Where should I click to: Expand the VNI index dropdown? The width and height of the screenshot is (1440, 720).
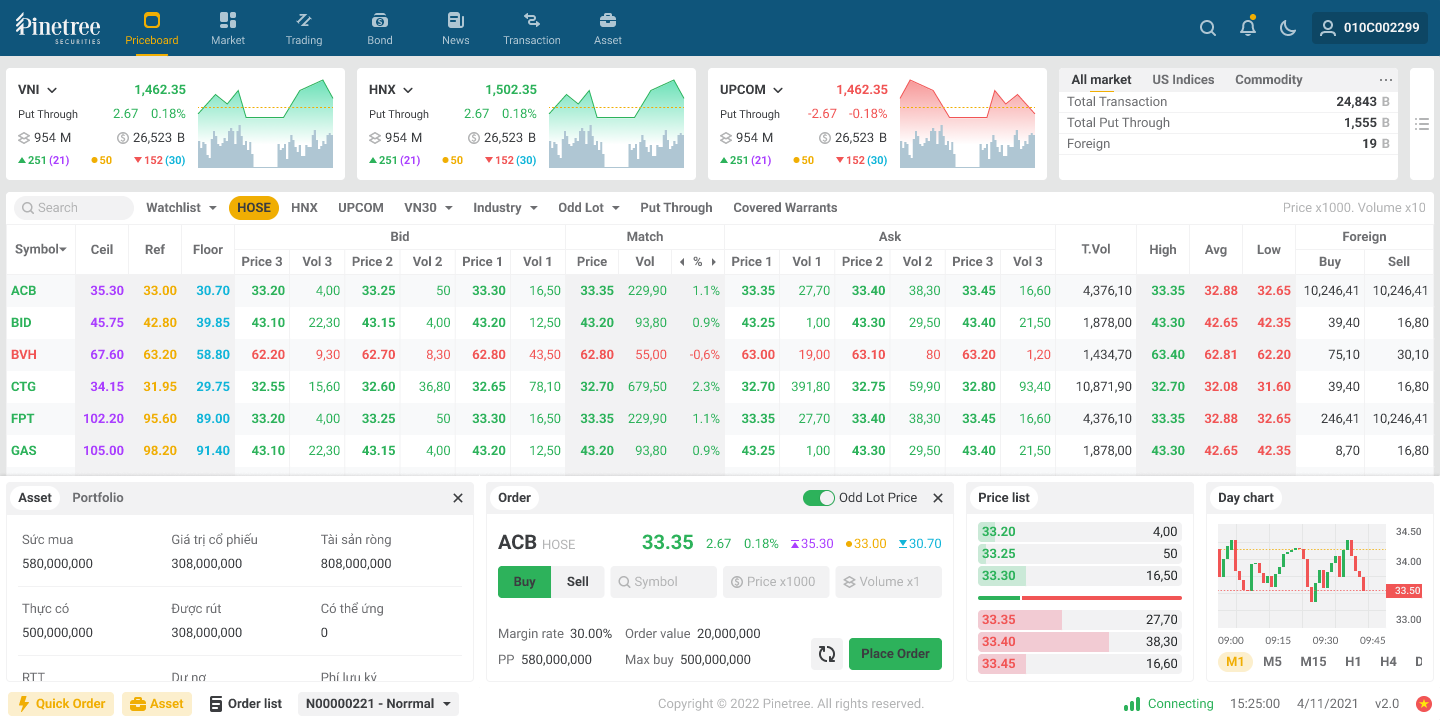(x=52, y=90)
